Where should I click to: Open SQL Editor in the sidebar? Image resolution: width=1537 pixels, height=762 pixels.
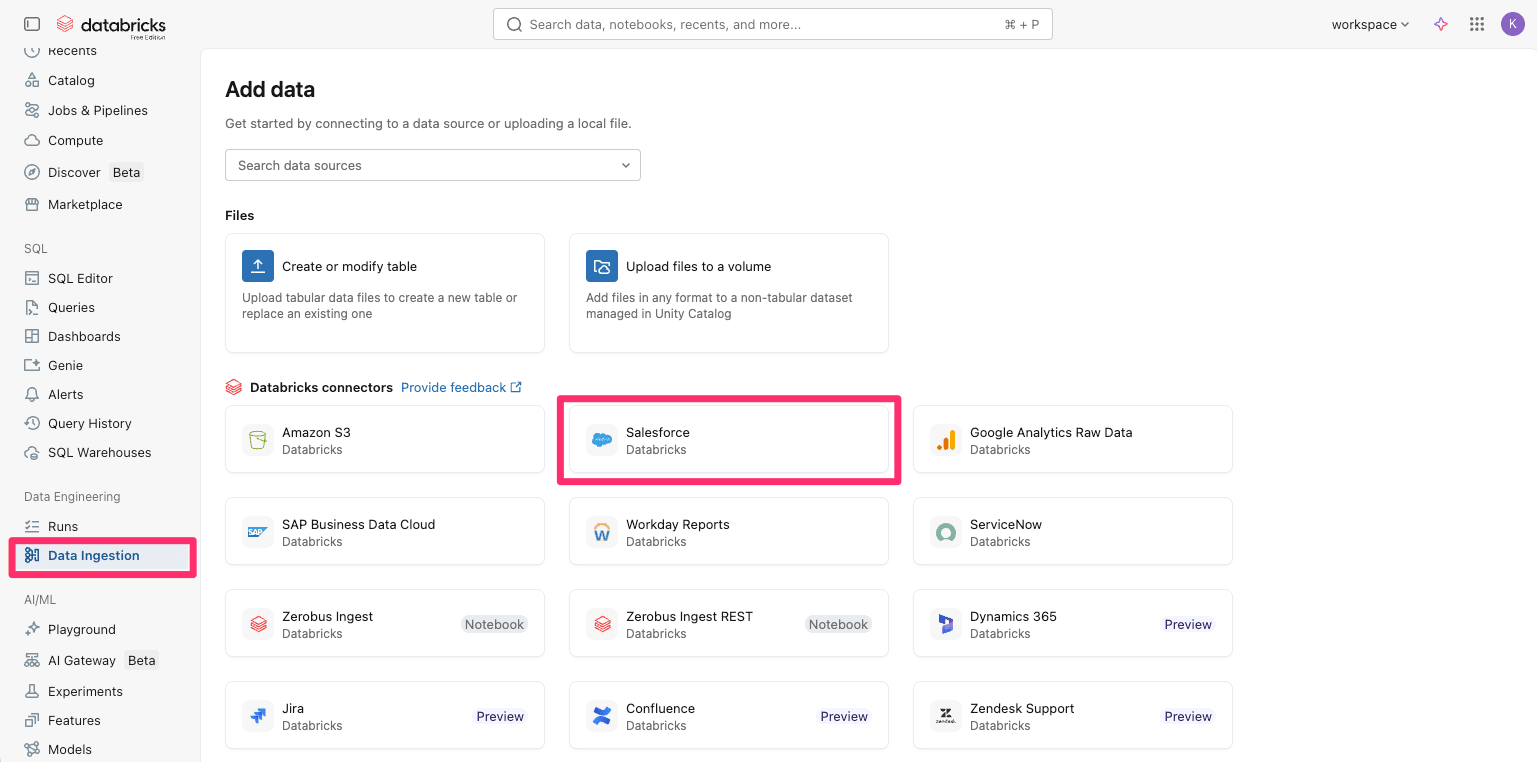(80, 278)
